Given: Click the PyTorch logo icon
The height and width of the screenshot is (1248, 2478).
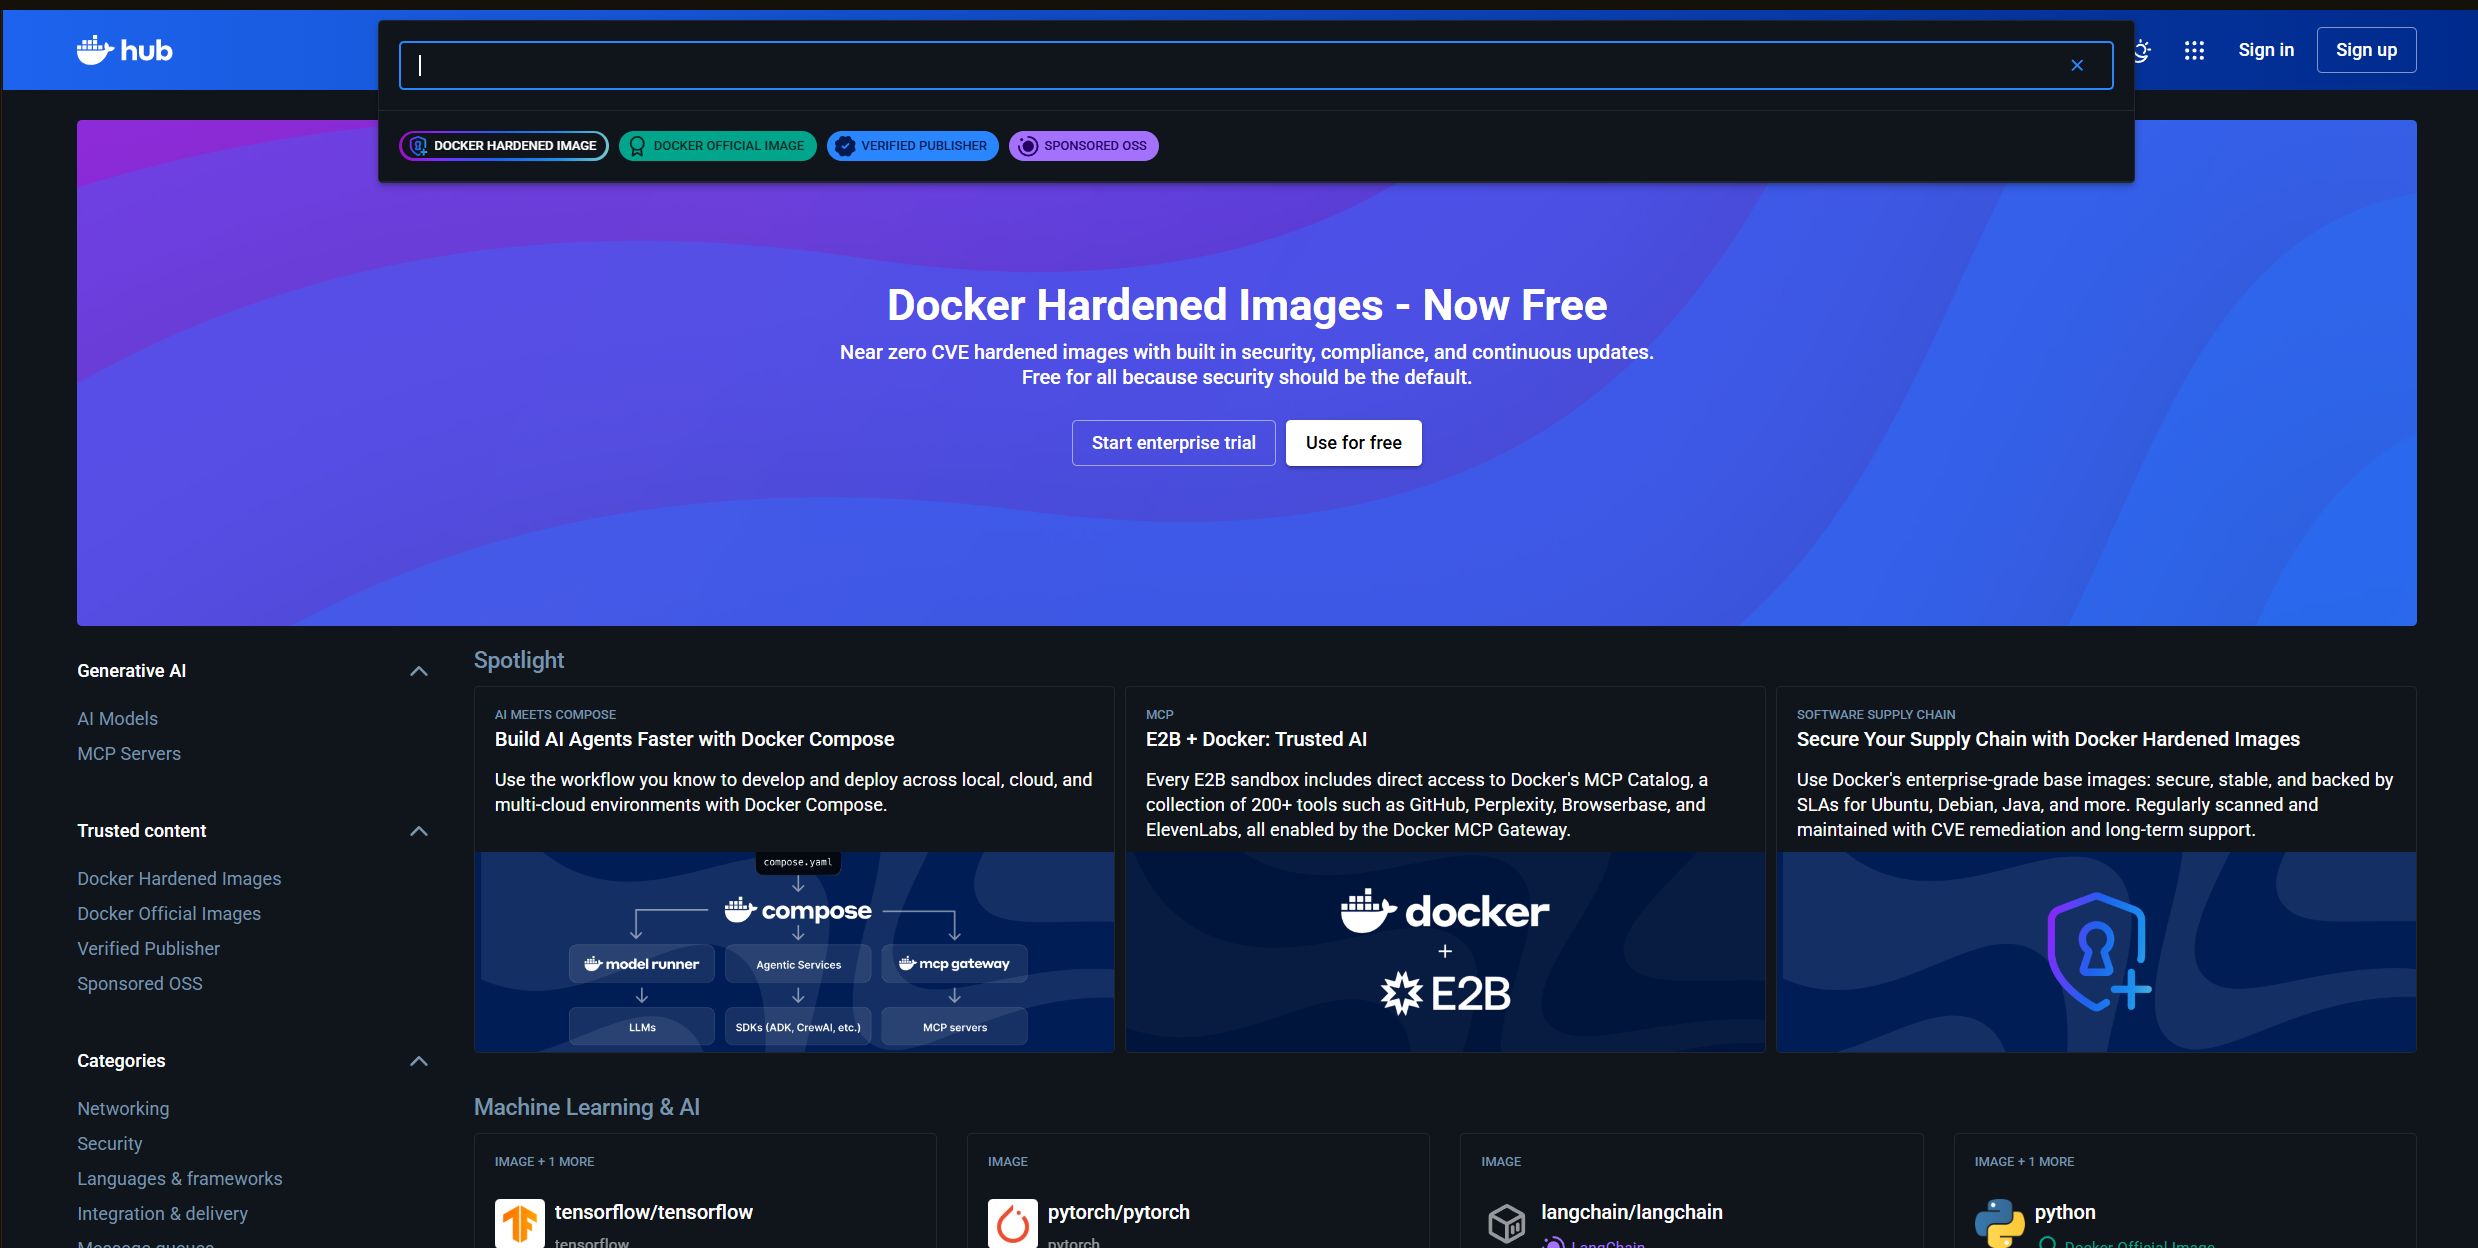Looking at the screenshot, I should coord(1013,1222).
